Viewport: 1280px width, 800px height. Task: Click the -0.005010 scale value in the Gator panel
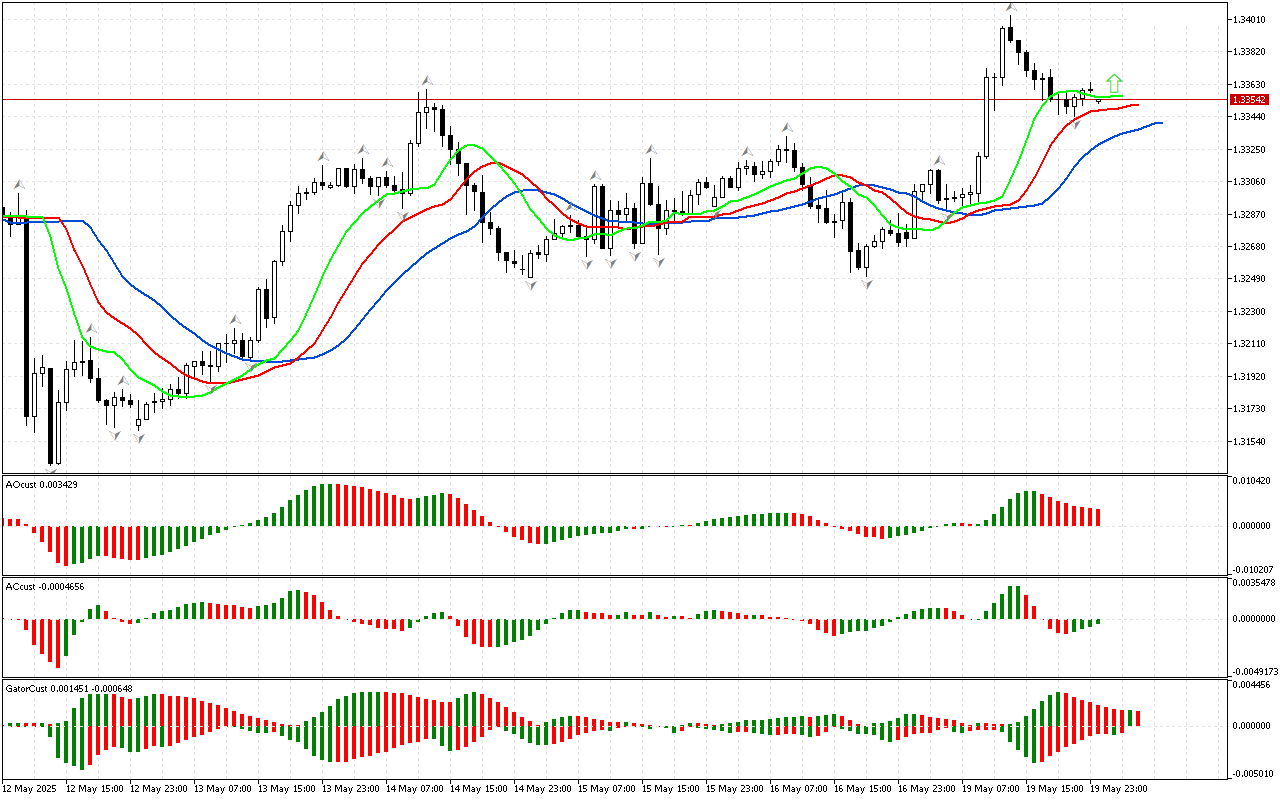[x=1252, y=772]
